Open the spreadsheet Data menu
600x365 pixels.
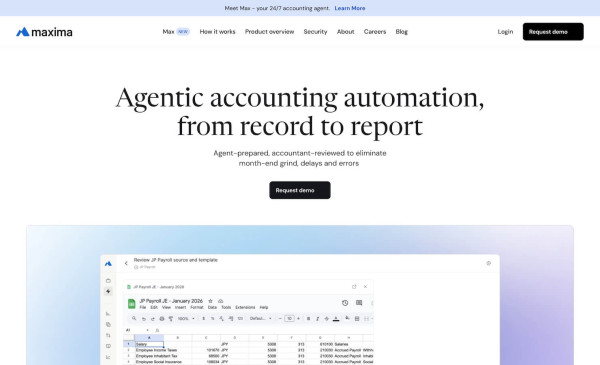[212, 307]
